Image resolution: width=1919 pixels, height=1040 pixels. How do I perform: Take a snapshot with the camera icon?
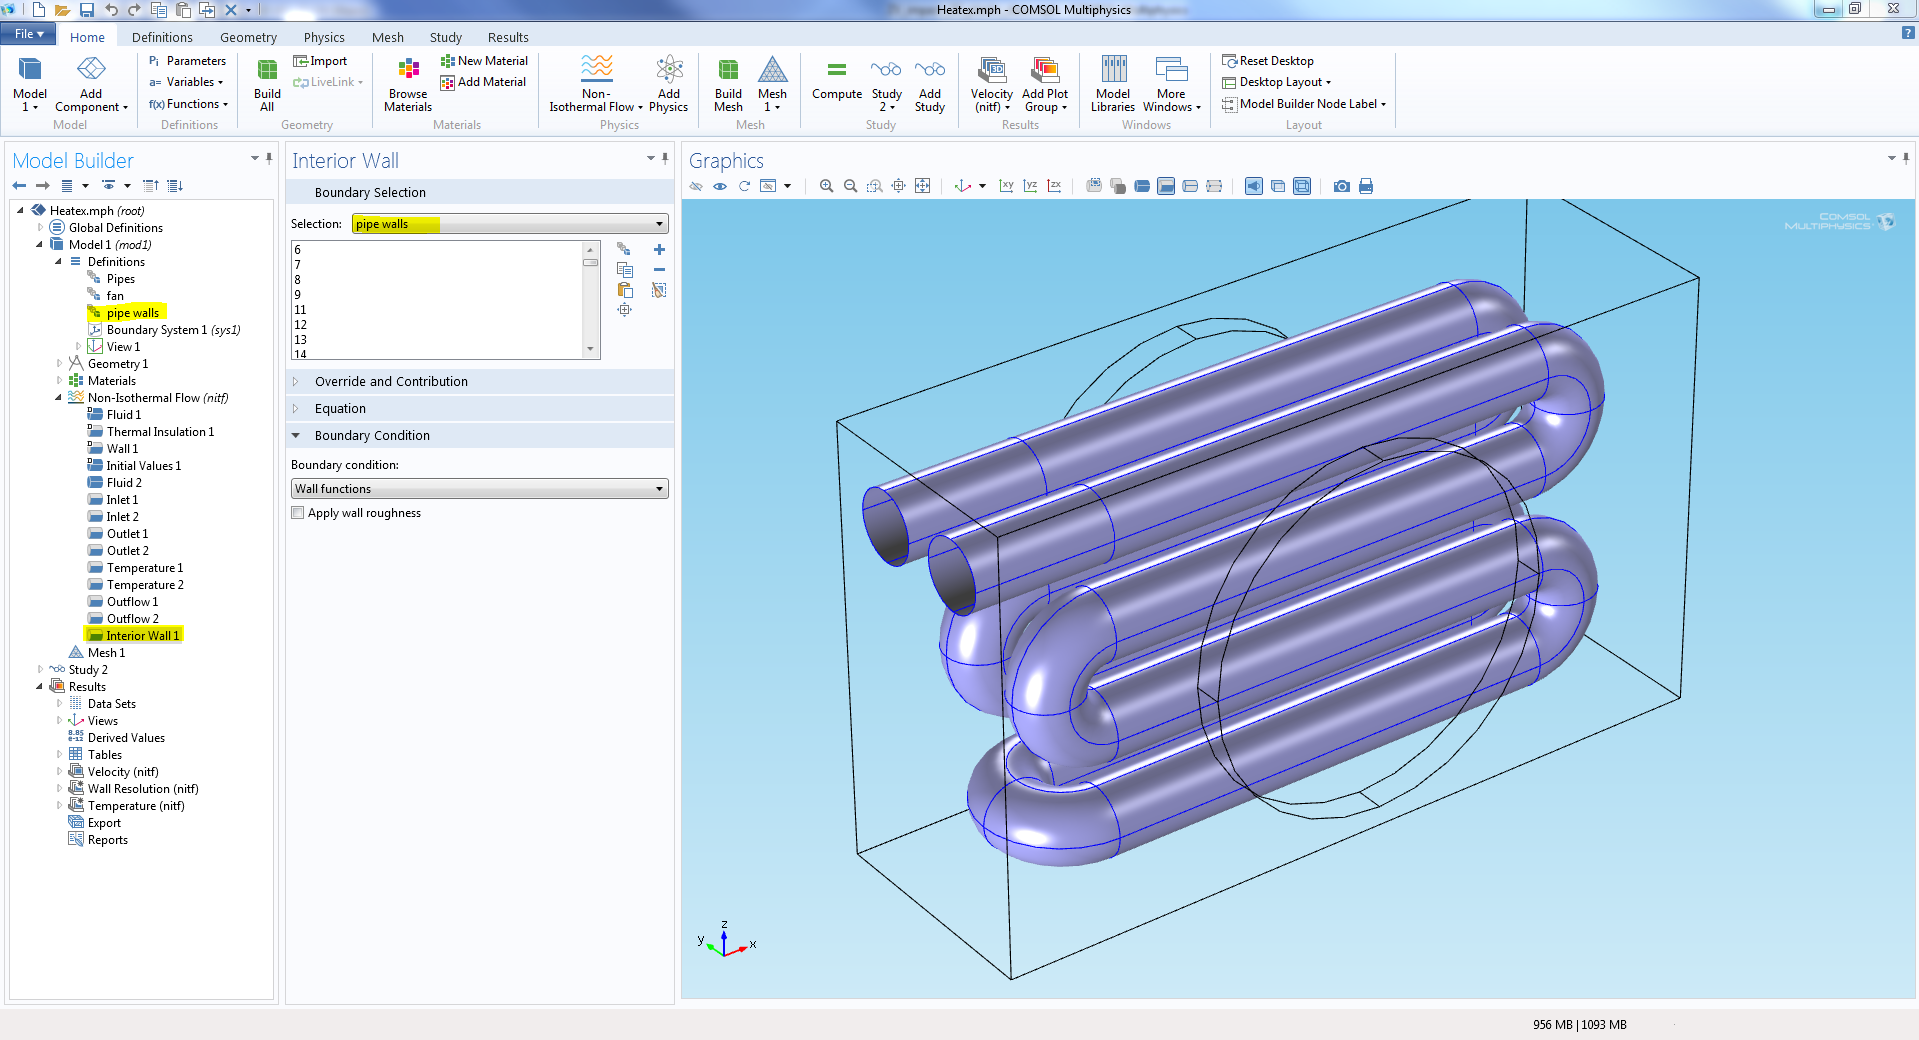(1341, 186)
